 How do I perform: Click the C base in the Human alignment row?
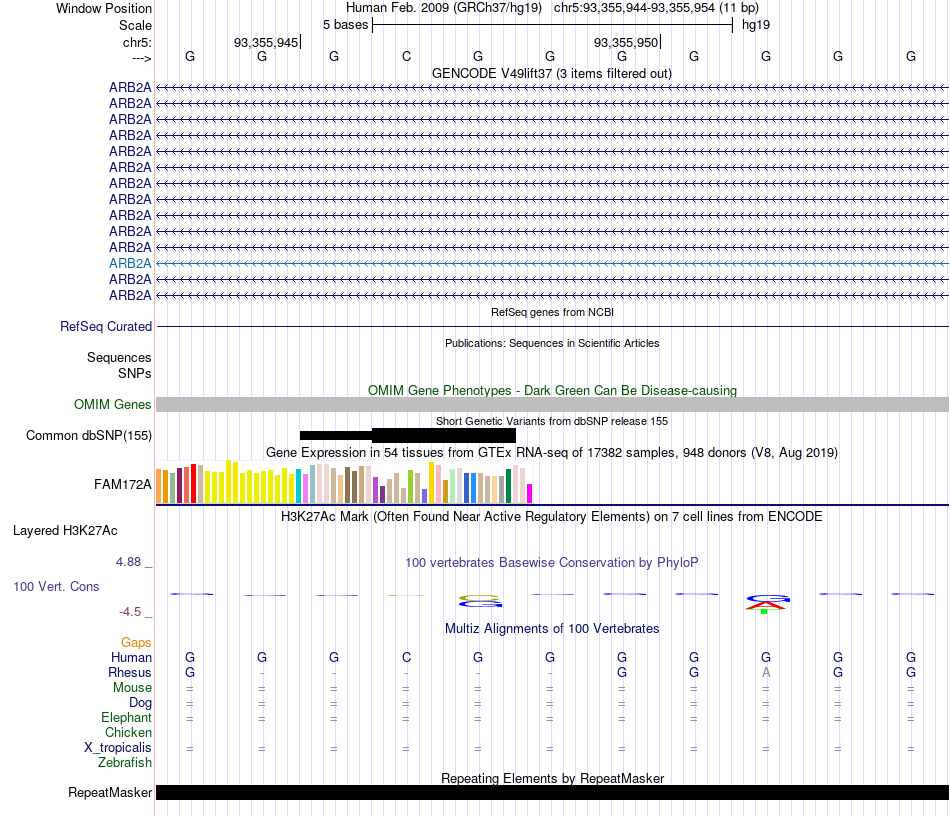click(x=407, y=657)
